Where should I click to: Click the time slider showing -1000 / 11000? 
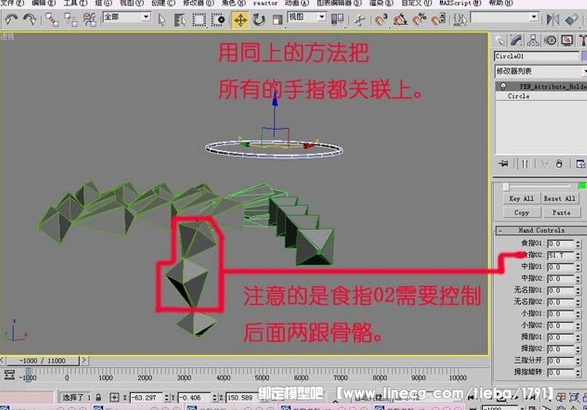pos(42,361)
